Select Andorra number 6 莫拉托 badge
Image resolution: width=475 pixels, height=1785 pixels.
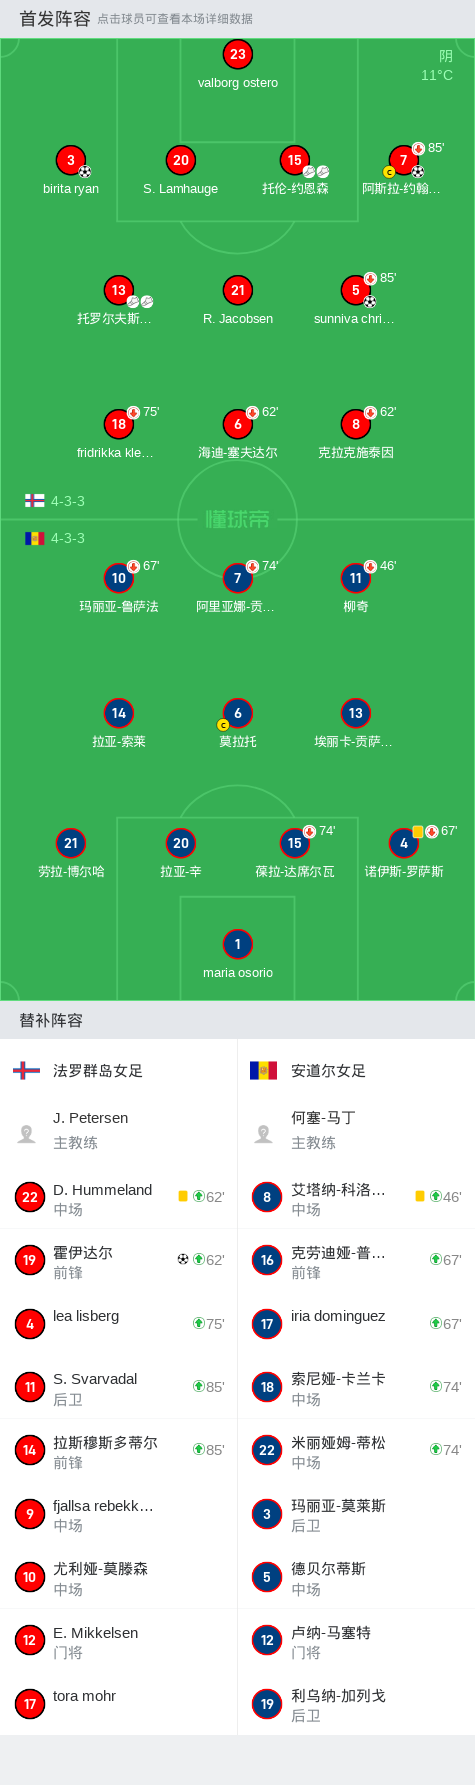237,713
